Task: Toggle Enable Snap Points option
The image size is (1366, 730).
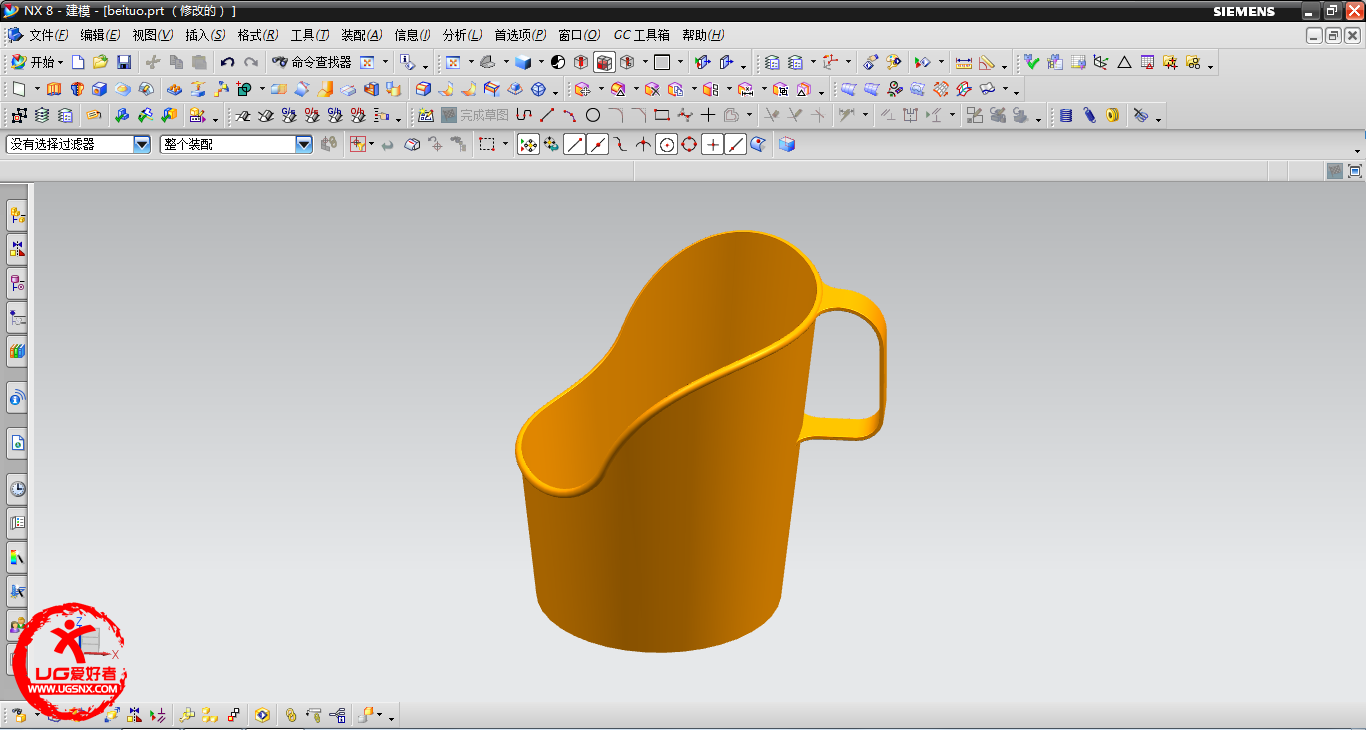Action: point(528,144)
